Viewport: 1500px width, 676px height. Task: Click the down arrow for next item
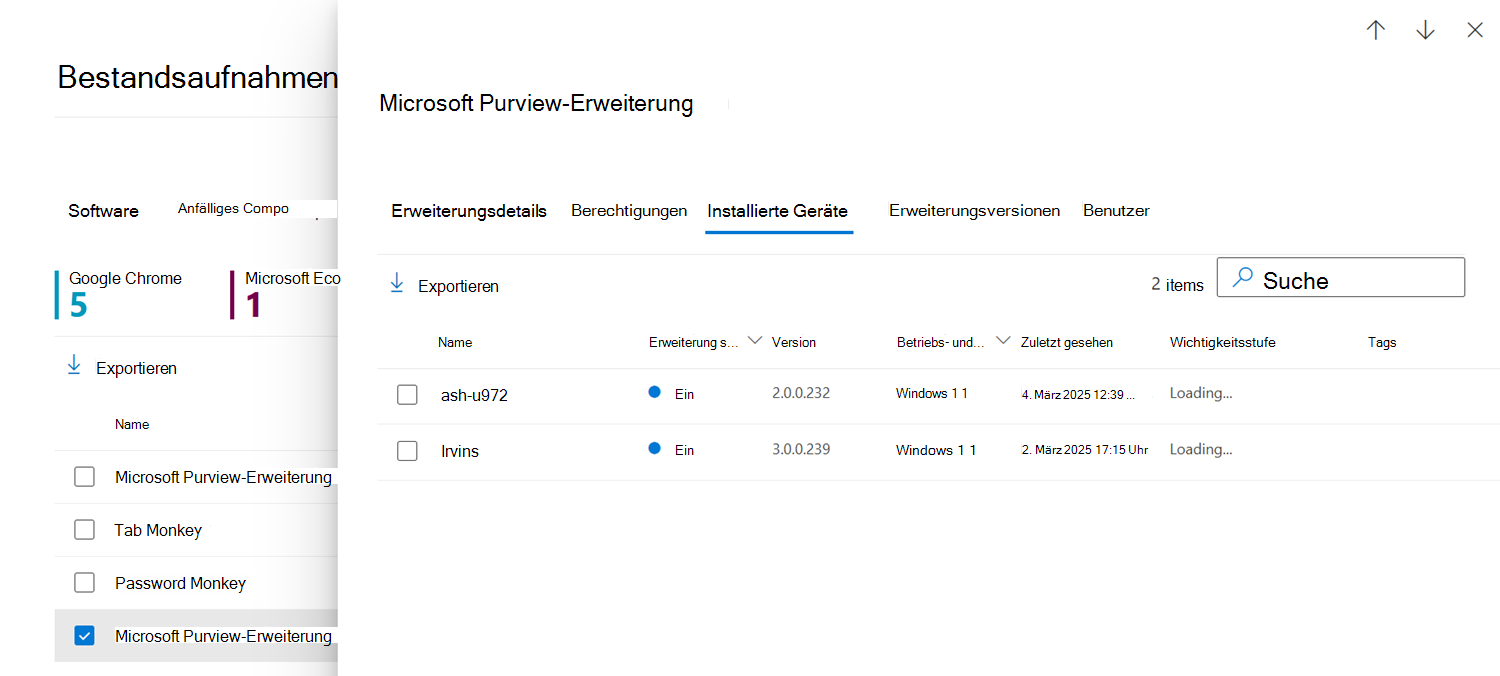(x=1426, y=30)
